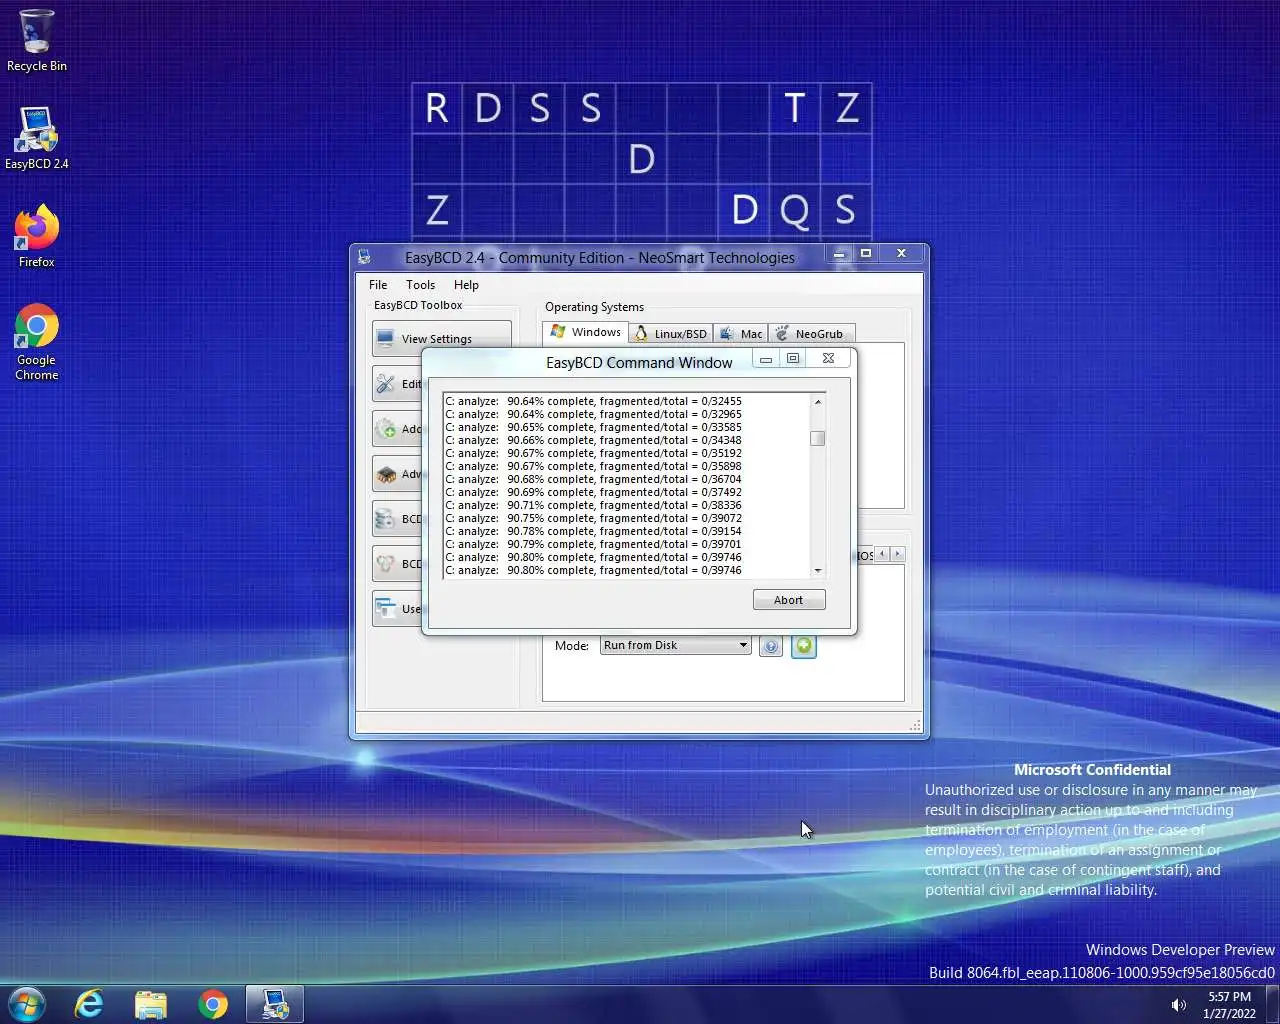Viewport: 1280px width, 1024px height.
Task: Open the EasyBCD 2.4 desktop shortcut
Action: tap(36, 138)
